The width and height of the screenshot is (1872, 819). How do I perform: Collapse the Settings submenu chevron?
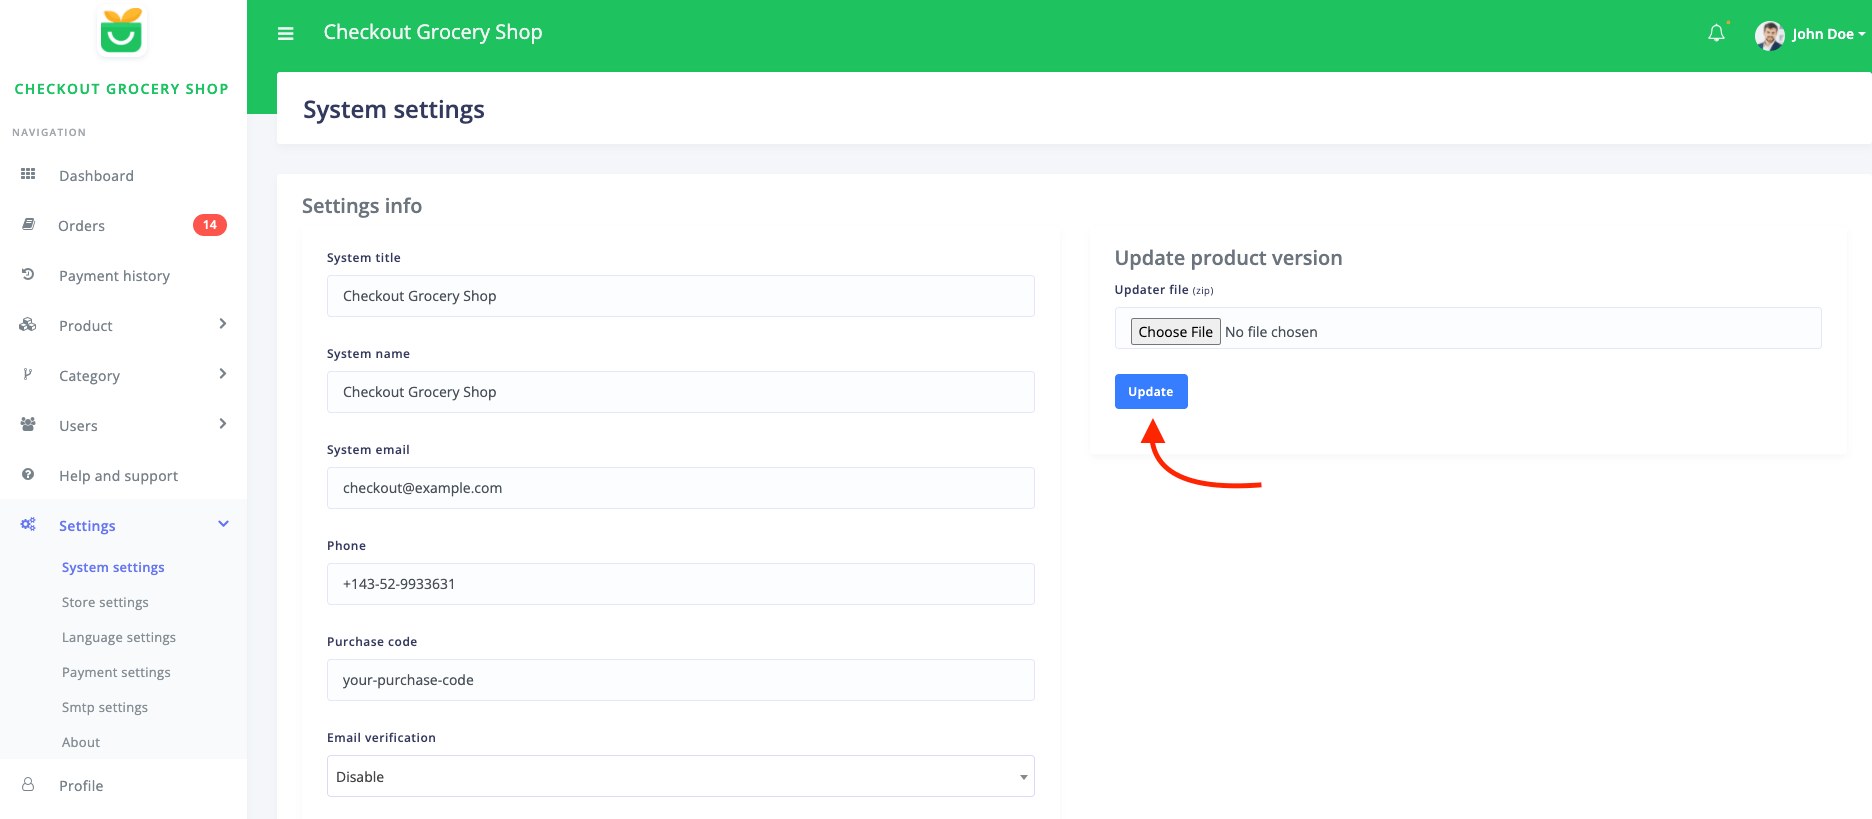(223, 524)
